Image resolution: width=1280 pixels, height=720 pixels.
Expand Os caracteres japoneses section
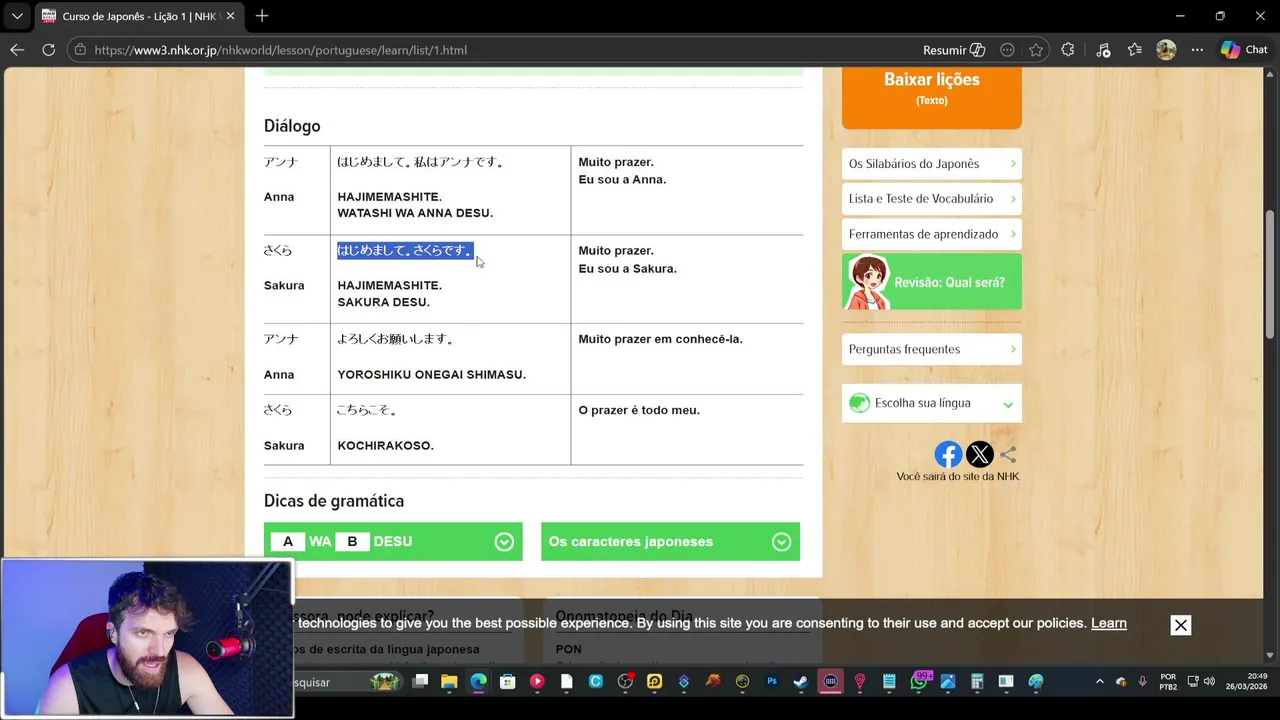click(x=670, y=541)
